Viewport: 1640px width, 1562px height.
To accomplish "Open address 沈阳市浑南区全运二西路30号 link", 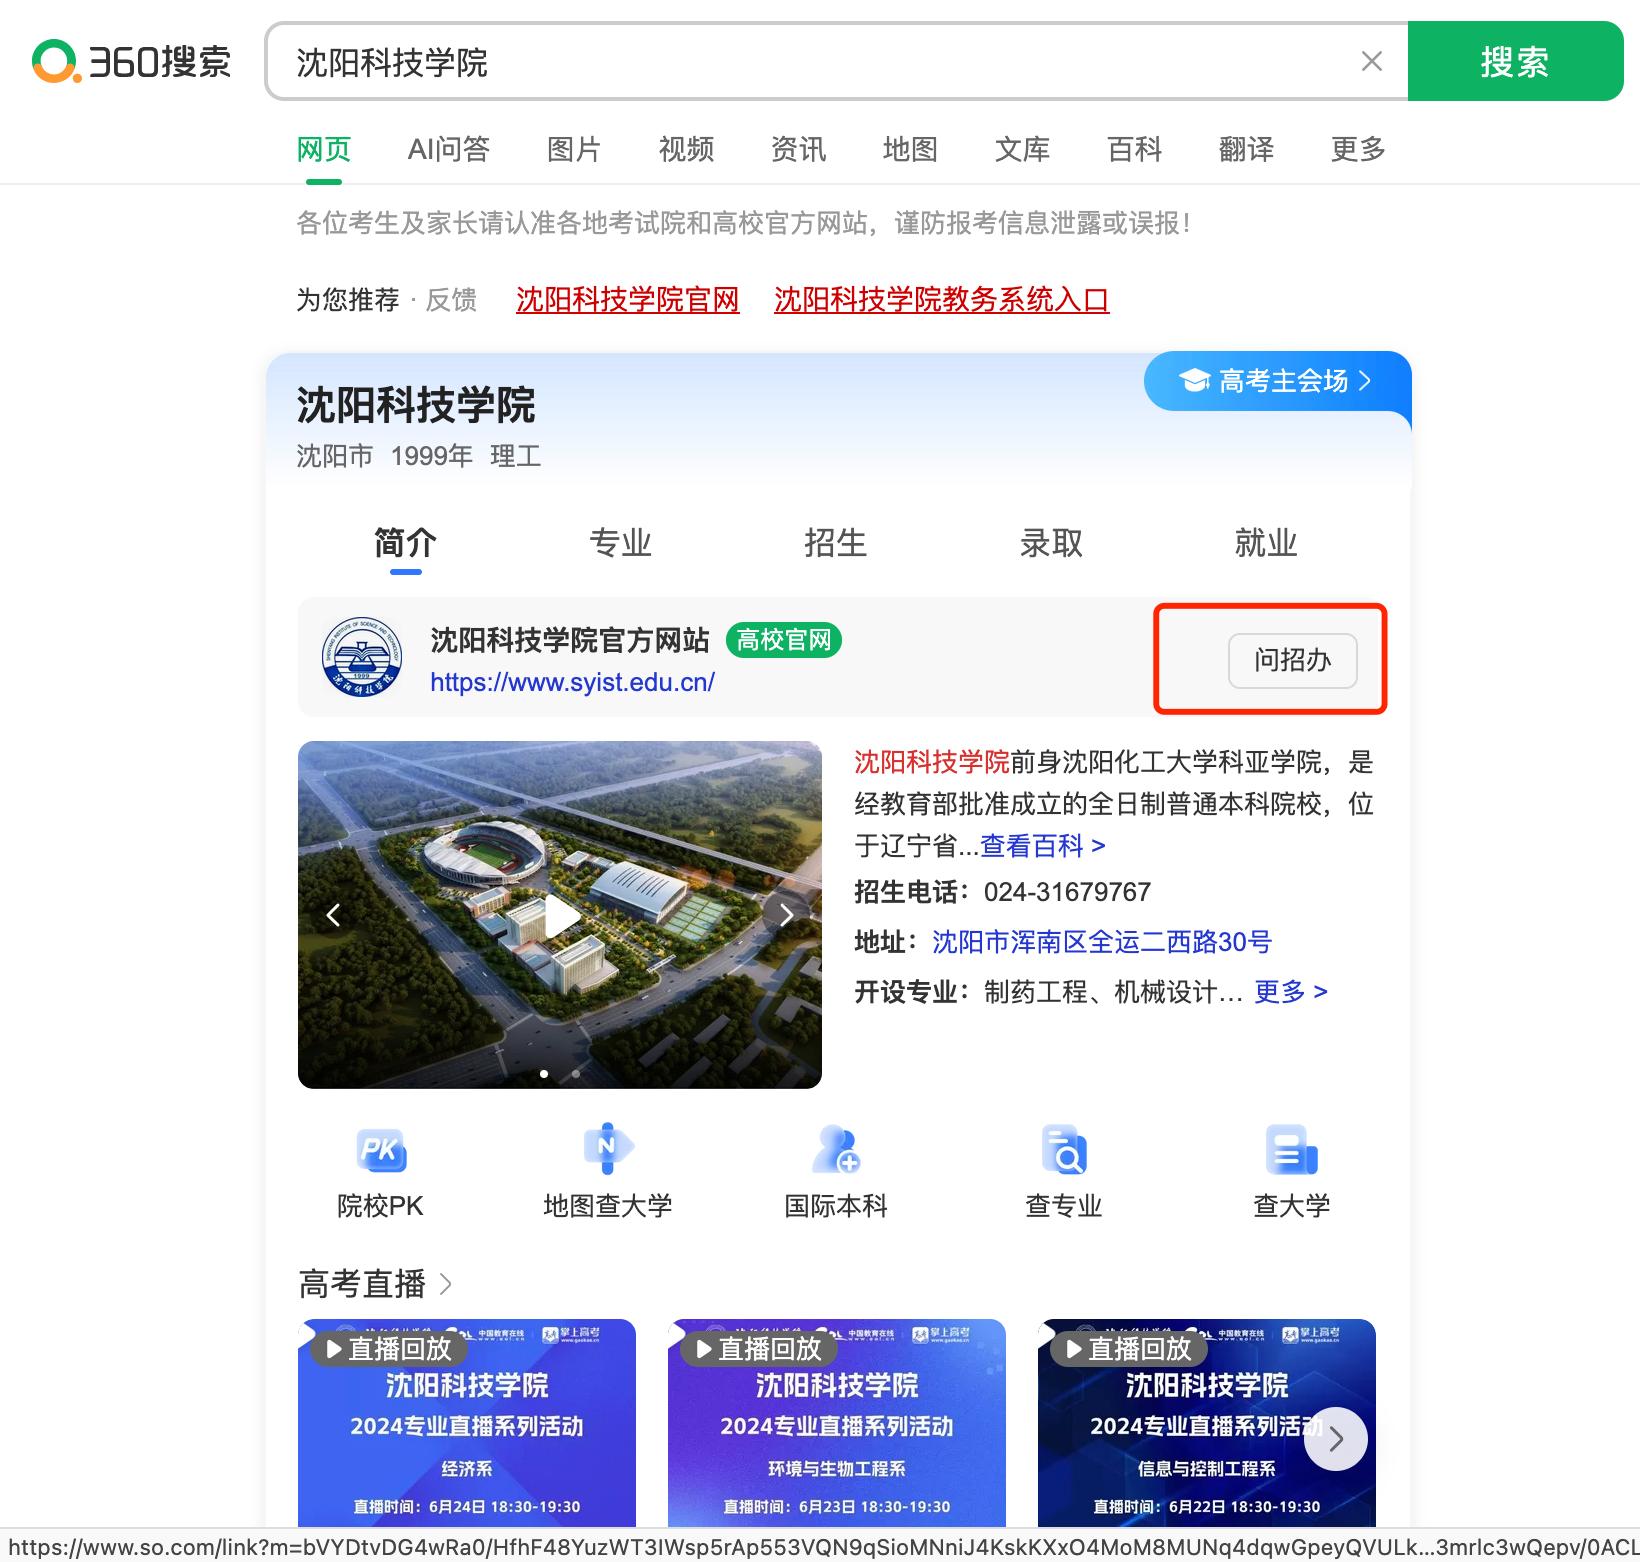I will (1102, 942).
